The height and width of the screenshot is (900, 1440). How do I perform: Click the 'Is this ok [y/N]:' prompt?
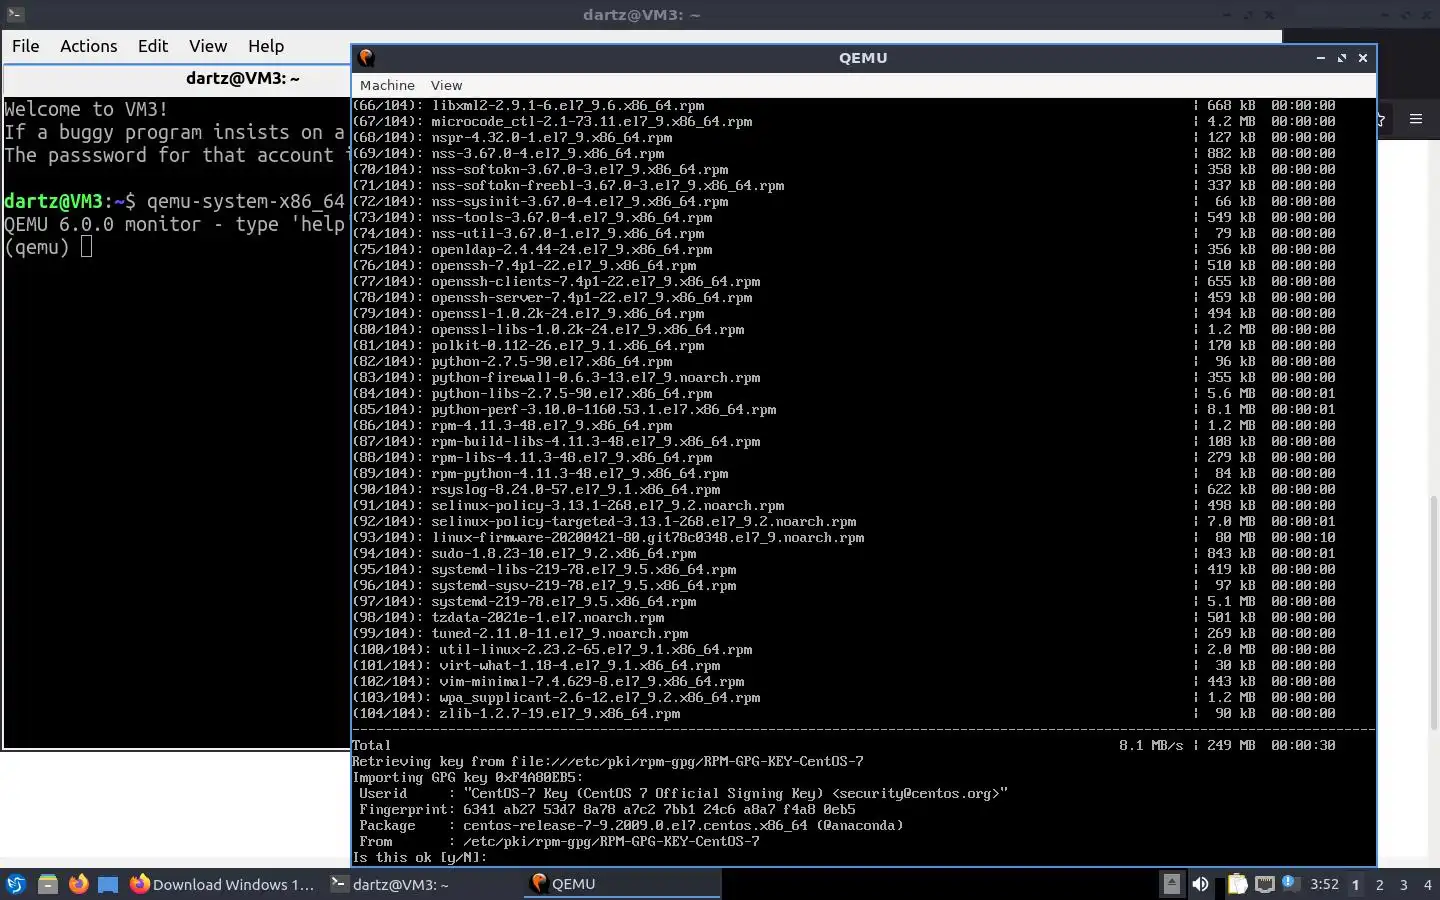(x=419, y=857)
